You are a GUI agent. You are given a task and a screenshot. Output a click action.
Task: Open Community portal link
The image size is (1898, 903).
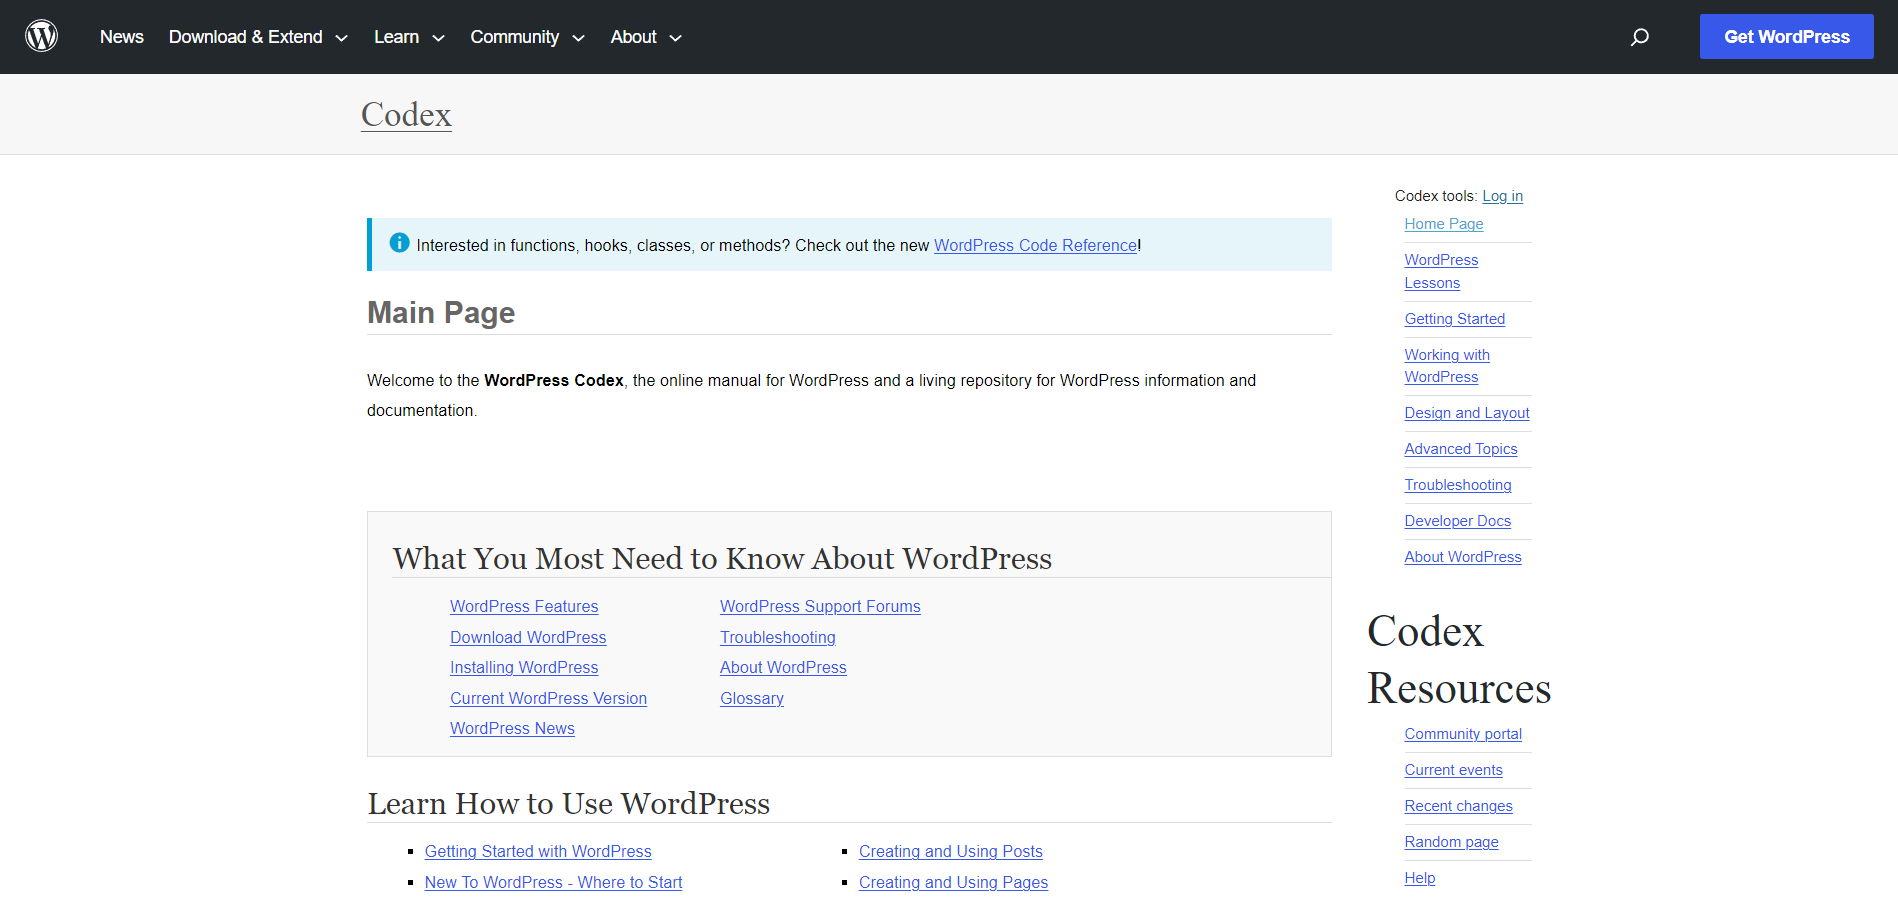pyautogui.click(x=1462, y=734)
